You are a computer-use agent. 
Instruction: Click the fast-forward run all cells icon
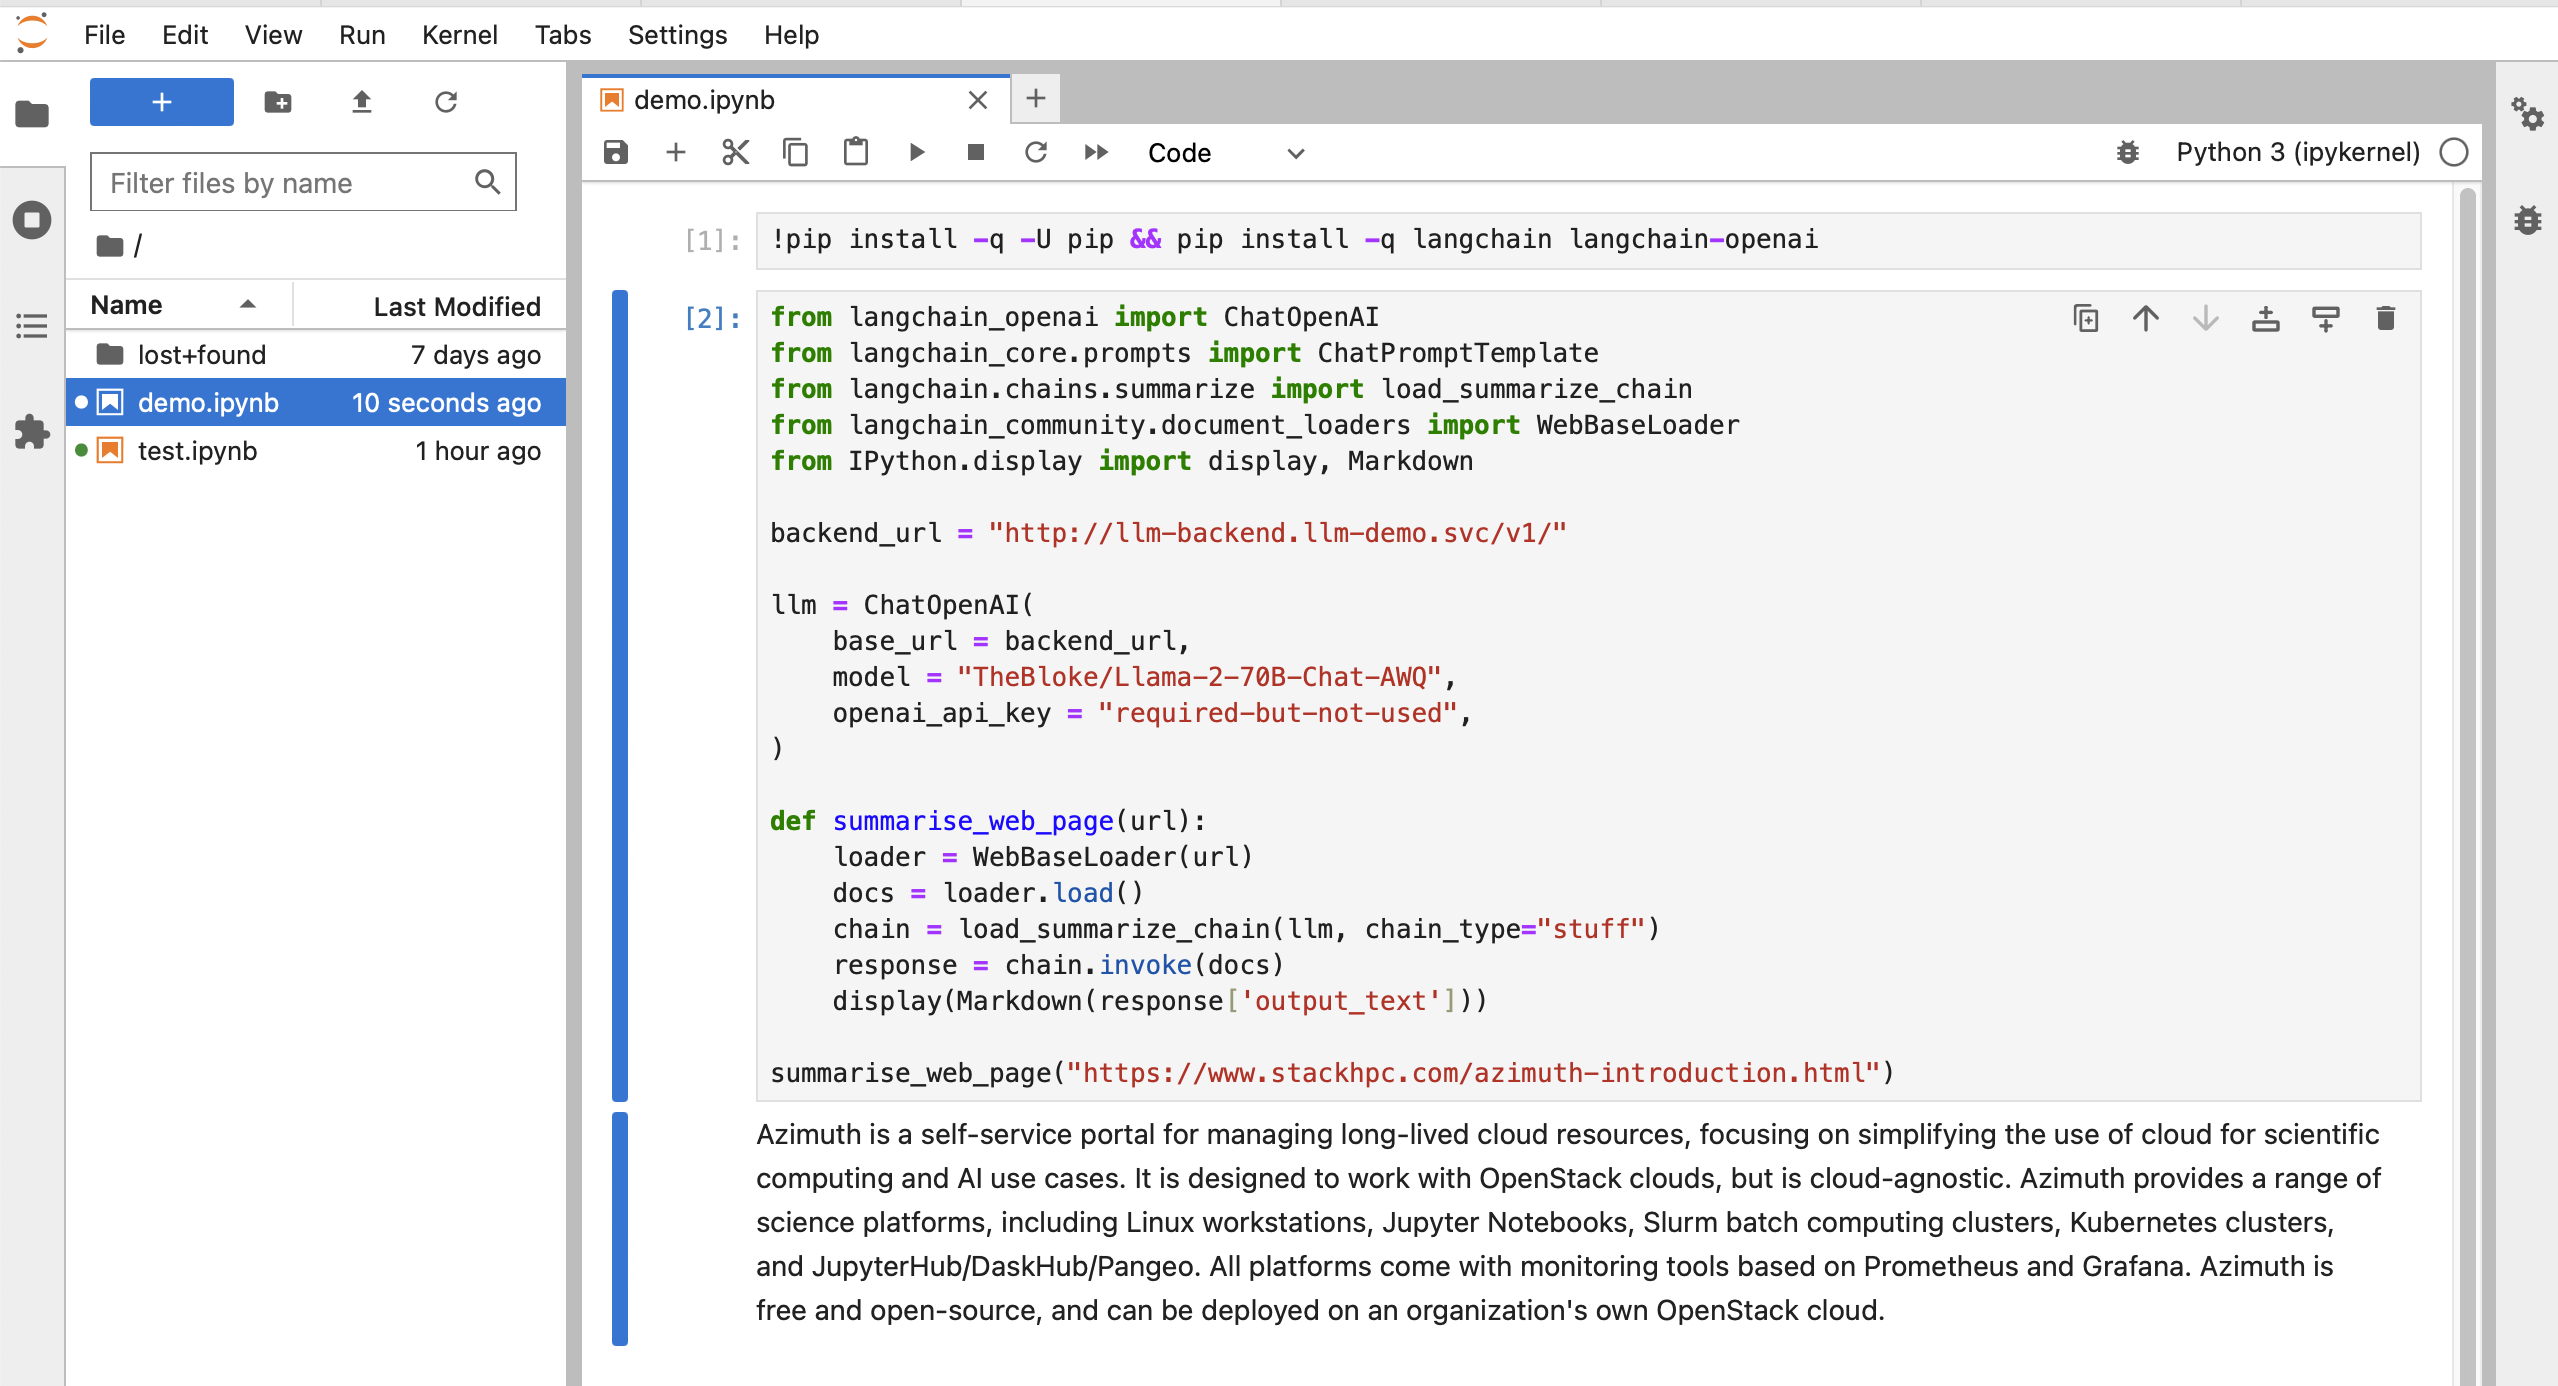pyautogui.click(x=1094, y=152)
